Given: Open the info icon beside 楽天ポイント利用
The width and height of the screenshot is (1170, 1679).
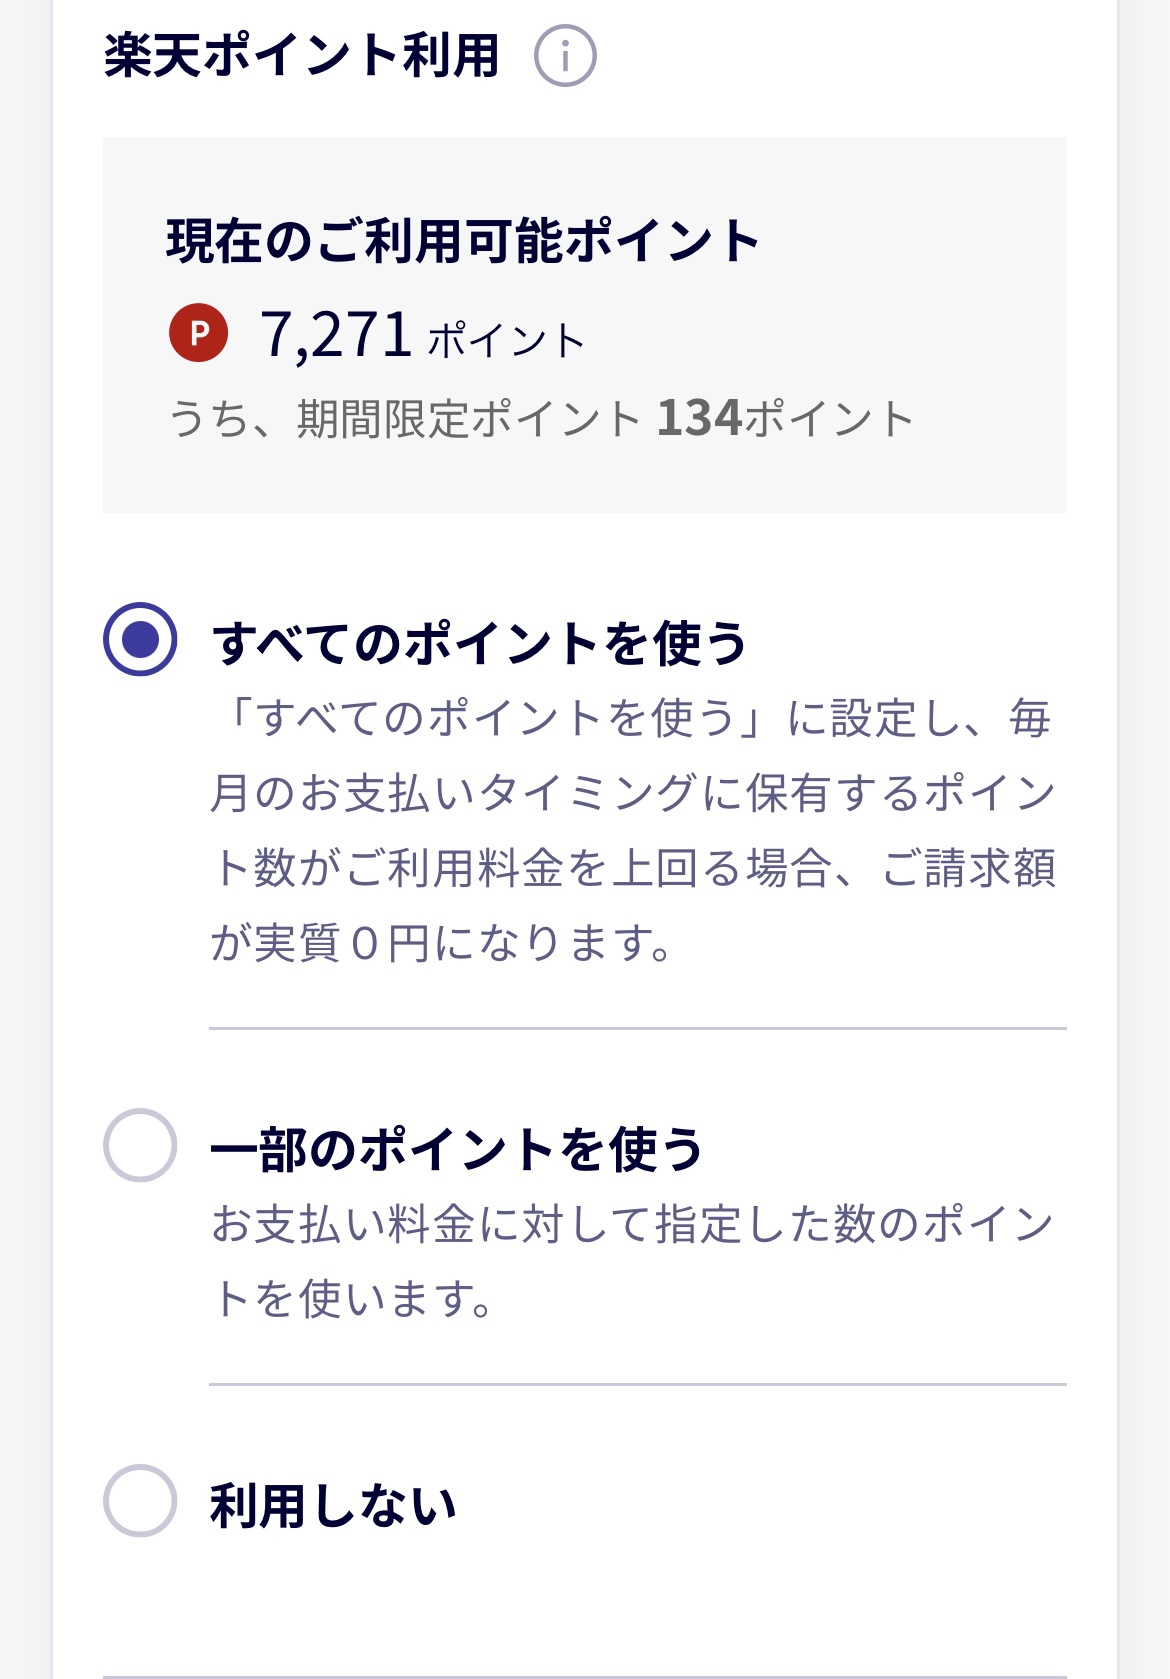Looking at the screenshot, I should [x=565, y=56].
